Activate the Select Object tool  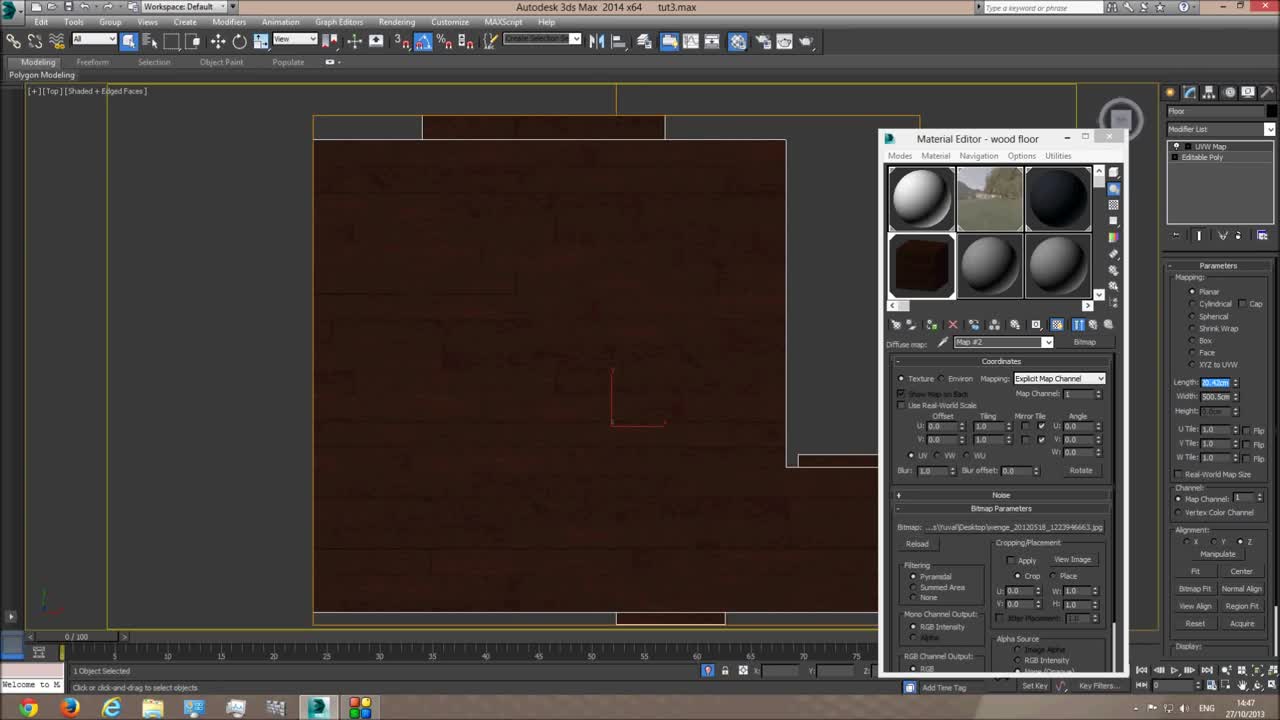click(129, 41)
